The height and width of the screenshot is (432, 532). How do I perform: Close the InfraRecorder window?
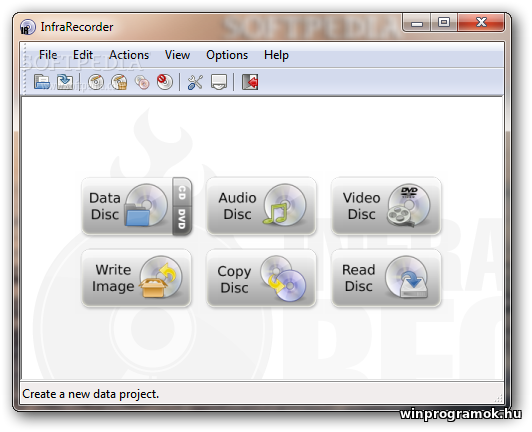[x=481, y=22]
